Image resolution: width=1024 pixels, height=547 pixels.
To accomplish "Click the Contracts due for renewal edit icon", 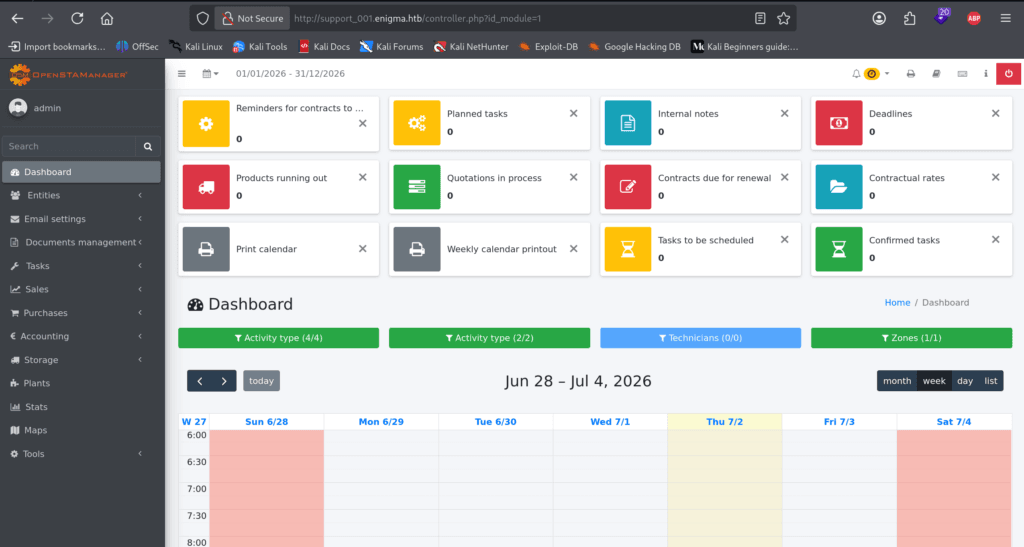I will (x=628, y=187).
